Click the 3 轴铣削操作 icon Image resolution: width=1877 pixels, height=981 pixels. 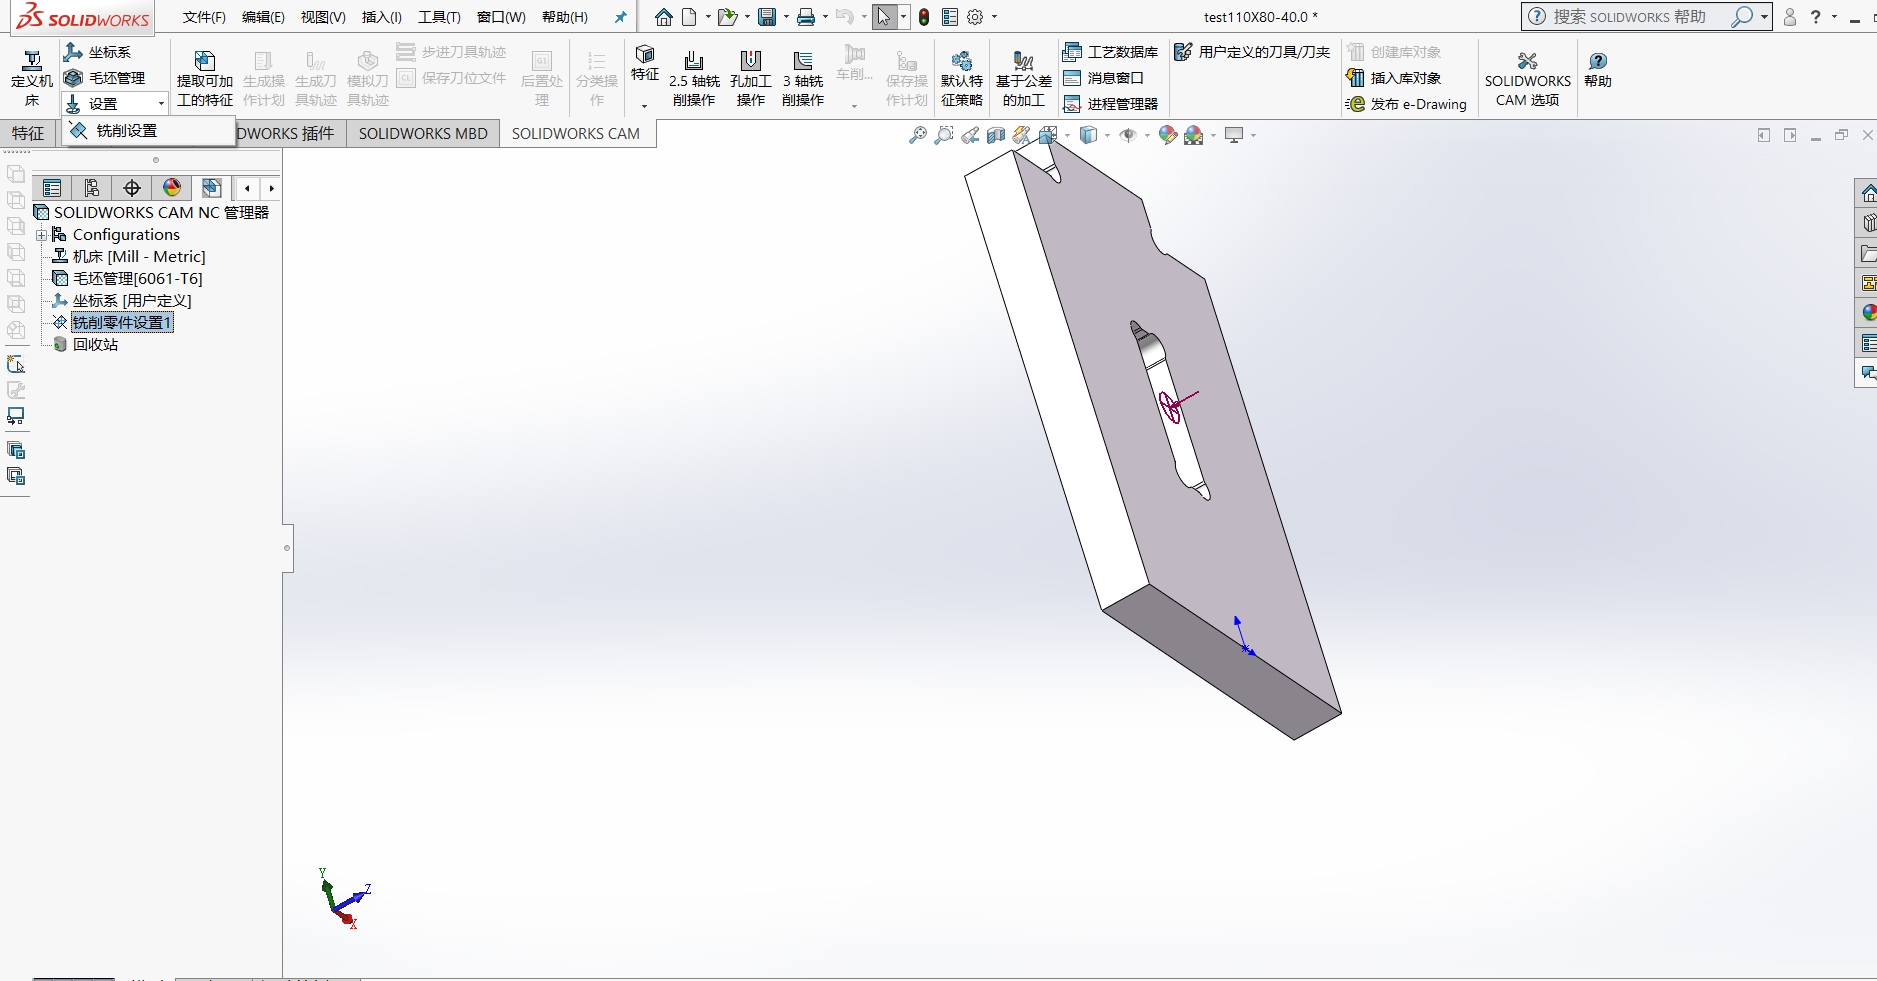coord(803,61)
